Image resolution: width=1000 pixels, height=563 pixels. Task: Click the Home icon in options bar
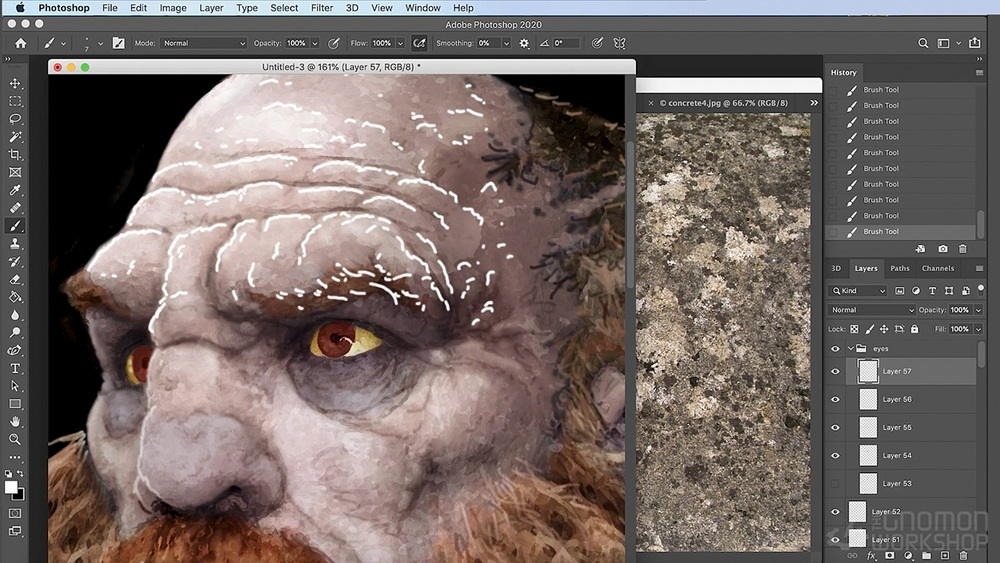click(x=20, y=43)
